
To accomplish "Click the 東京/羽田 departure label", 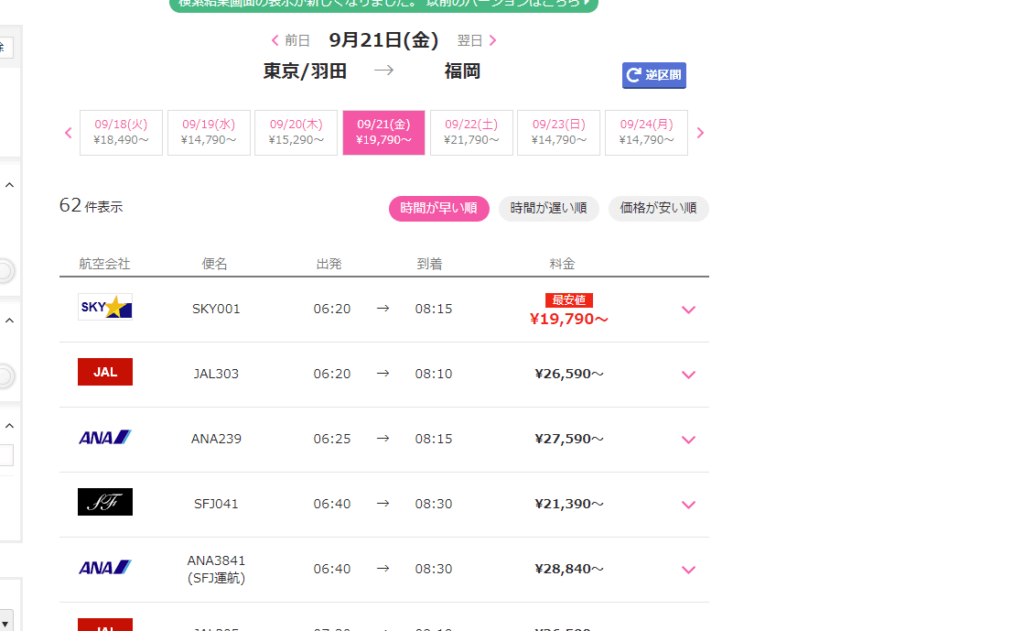I will coord(304,71).
